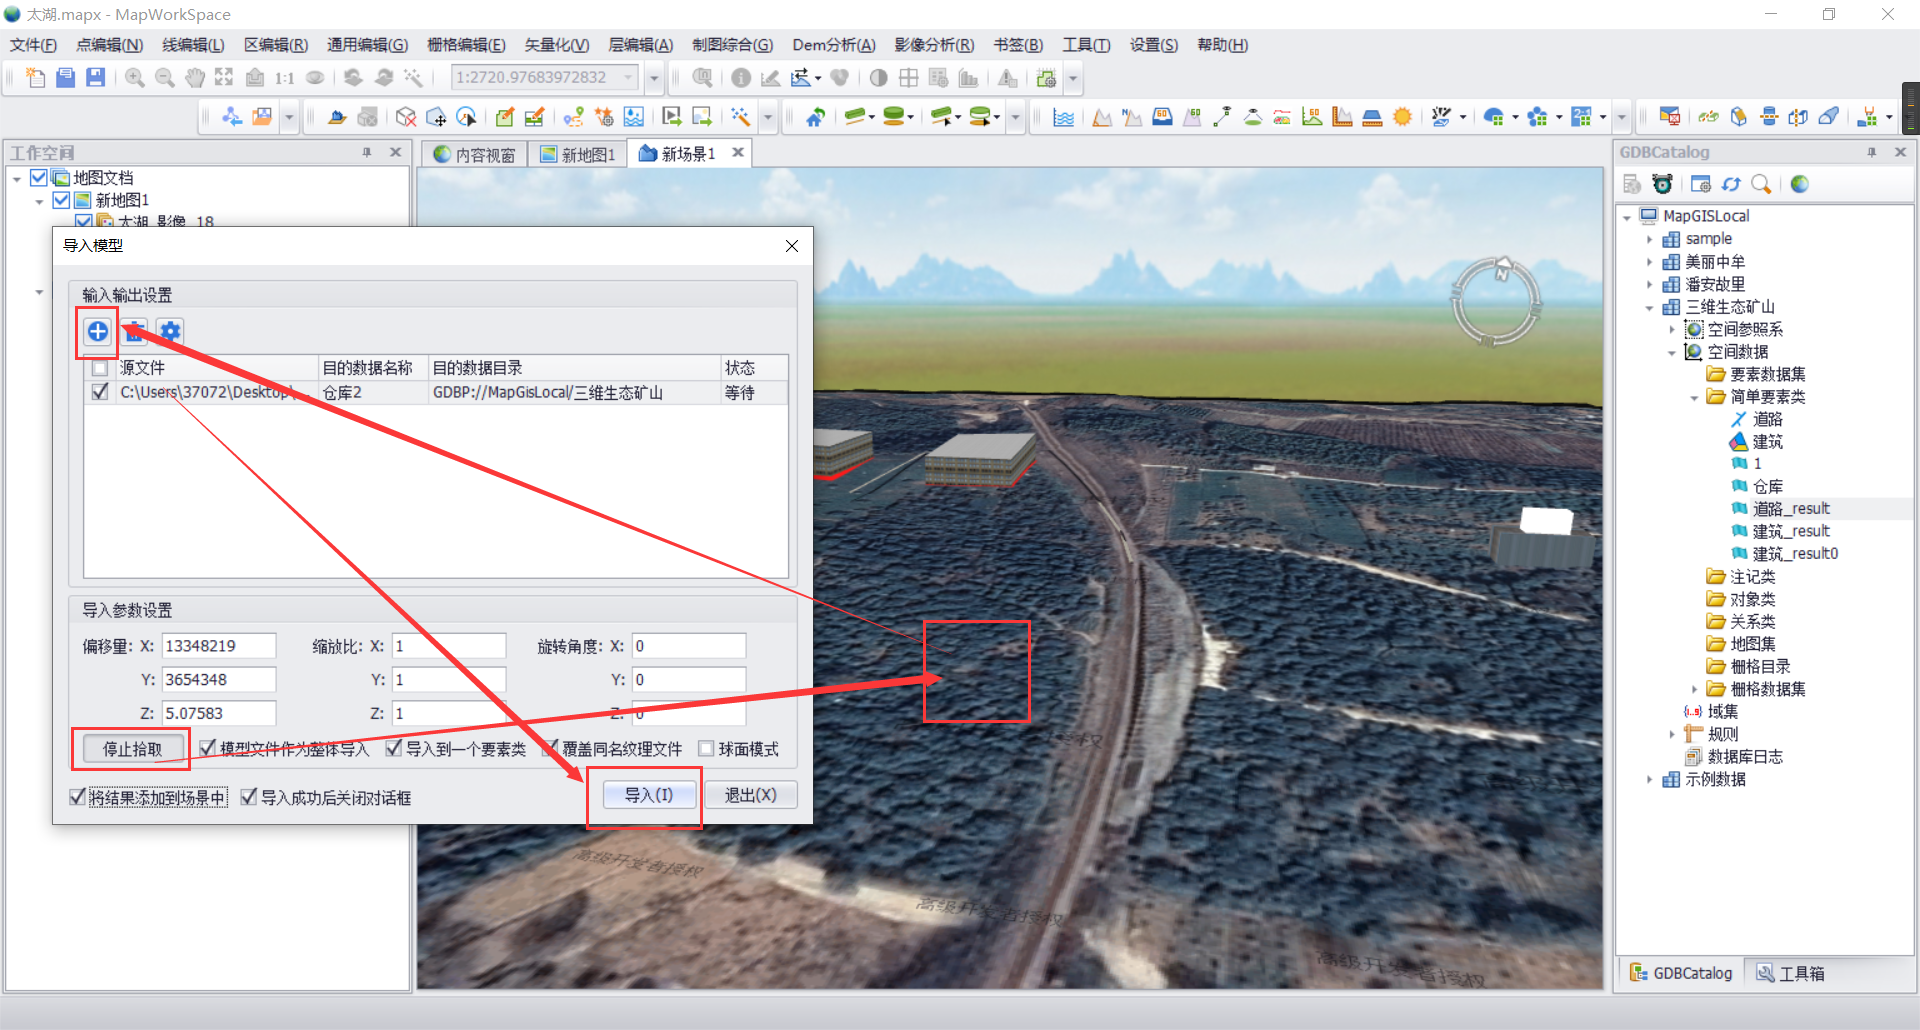
Task: Switch to the 工具箱 tab at bottom
Action: 1792,973
